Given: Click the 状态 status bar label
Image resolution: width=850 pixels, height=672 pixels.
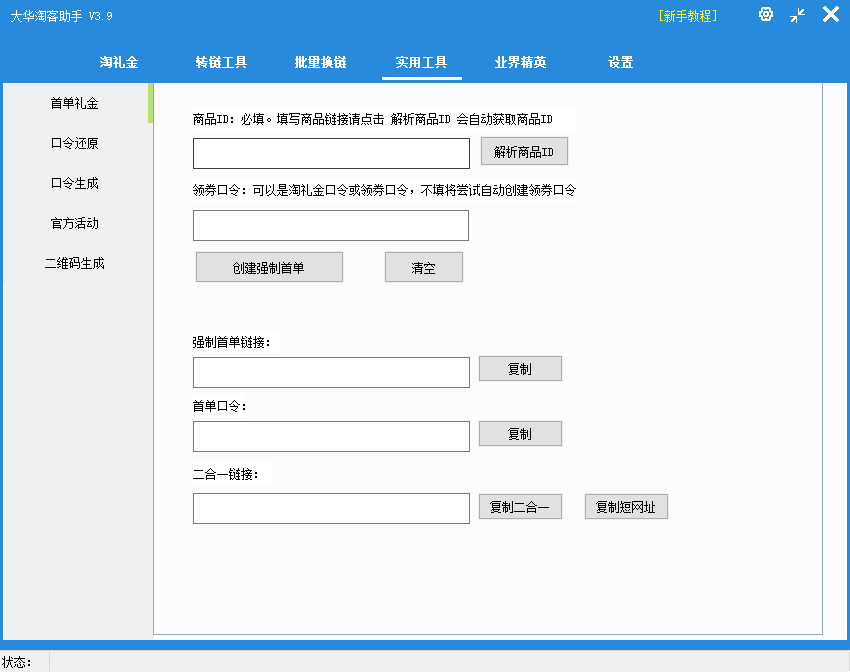Looking at the screenshot, I should coord(17,662).
